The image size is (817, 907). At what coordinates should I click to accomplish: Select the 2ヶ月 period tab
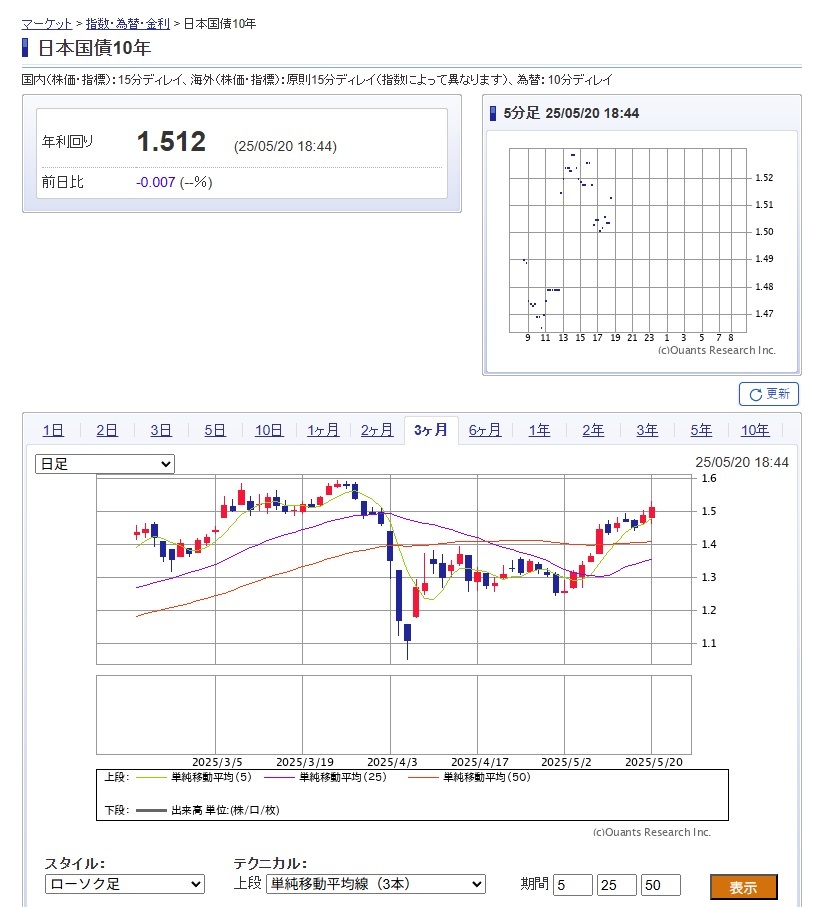coord(377,430)
